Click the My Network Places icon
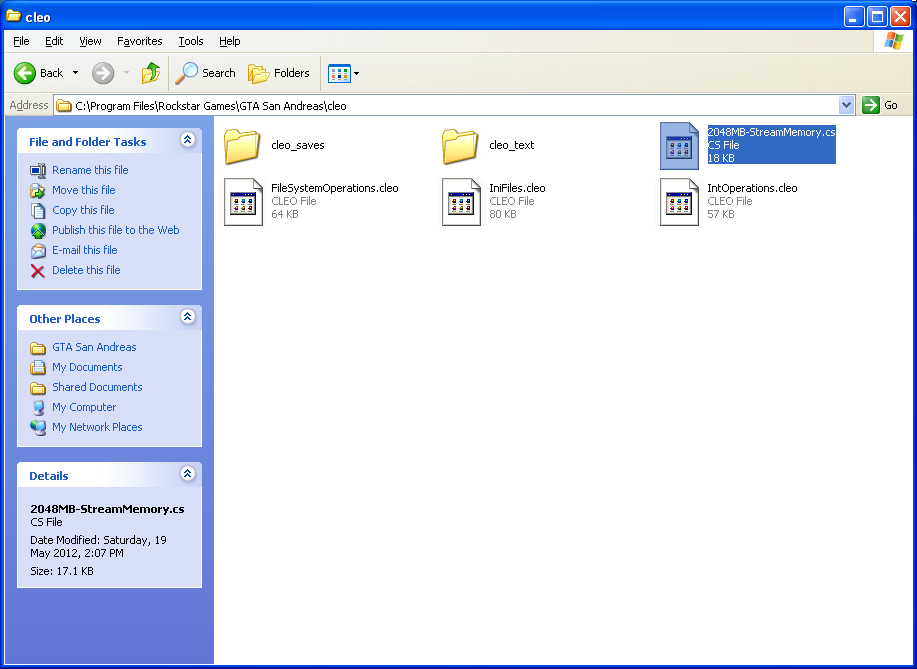 click(38, 427)
